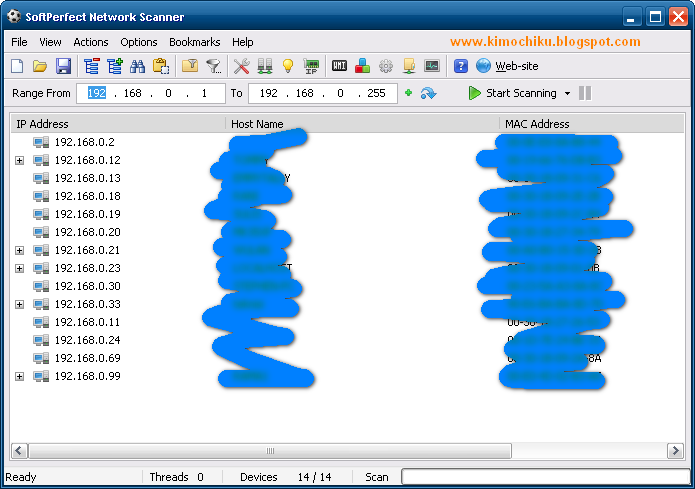Image resolution: width=695 pixels, height=489 pixels.
Task: Save results with the floppy disk icon
Action: (x=63, y=67)
